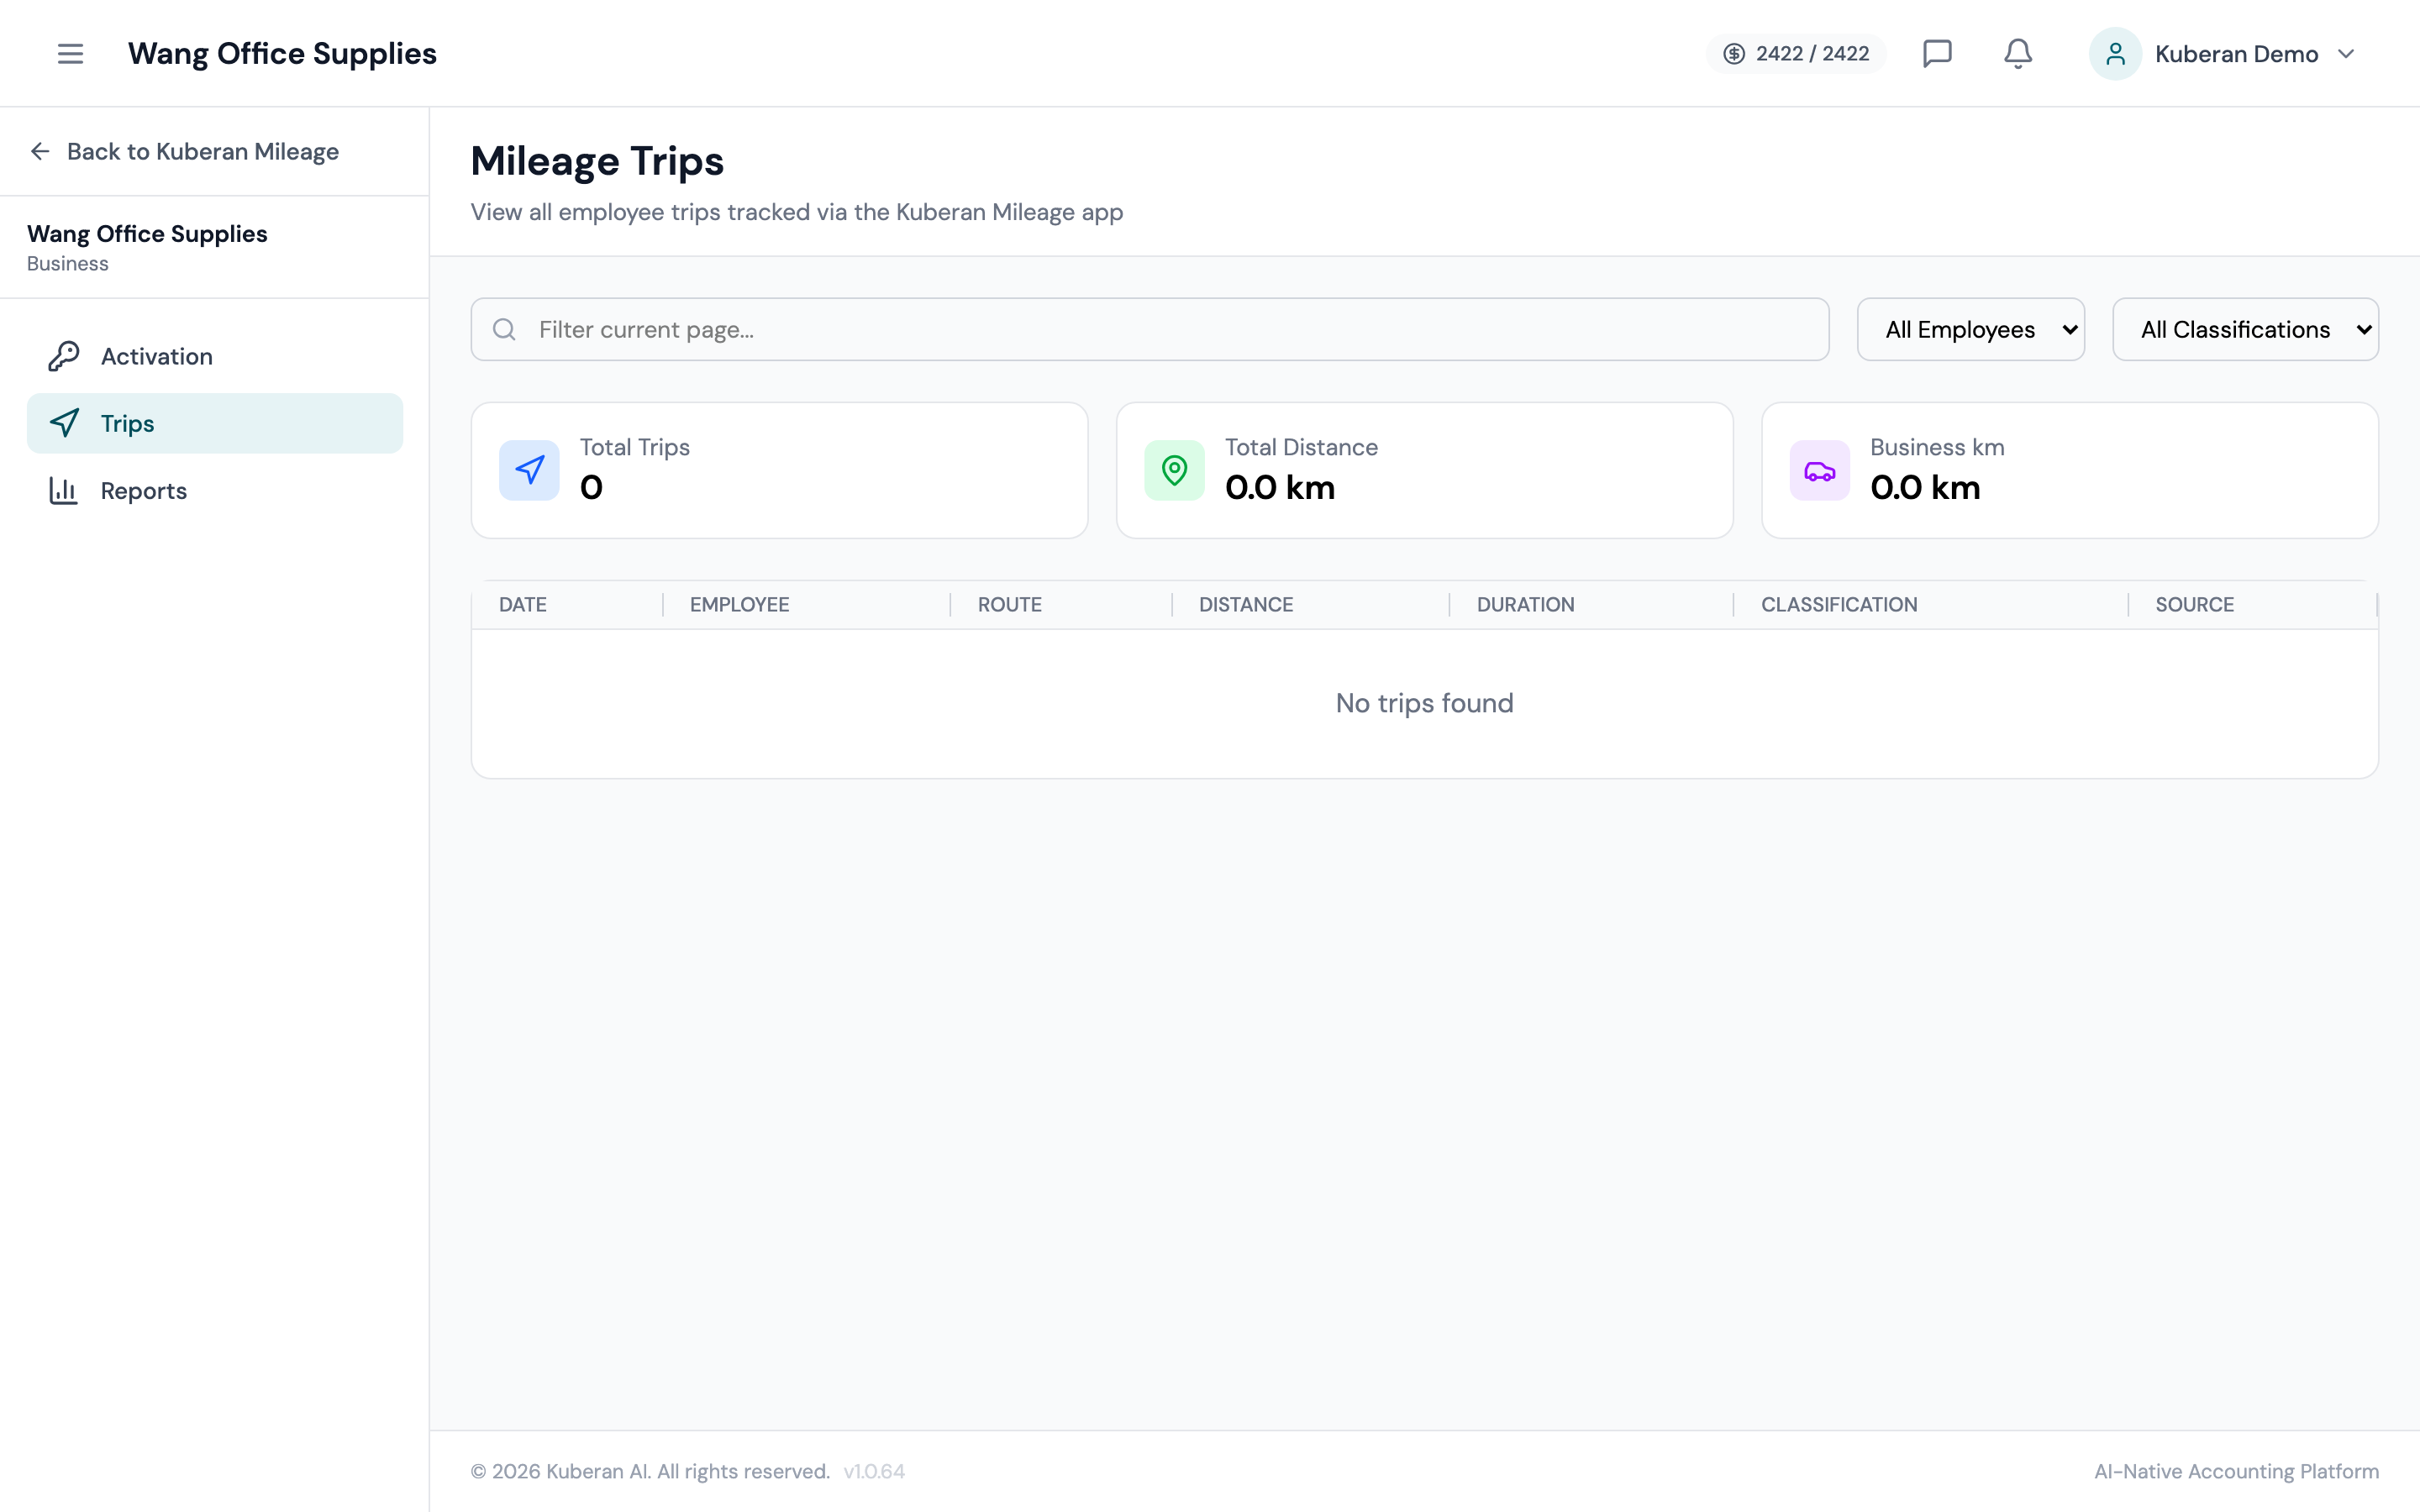The height and width of the screenshot is (1512, 2420).
Task: Click the Total Trips card icon
Action: click(x=529, y=470)
